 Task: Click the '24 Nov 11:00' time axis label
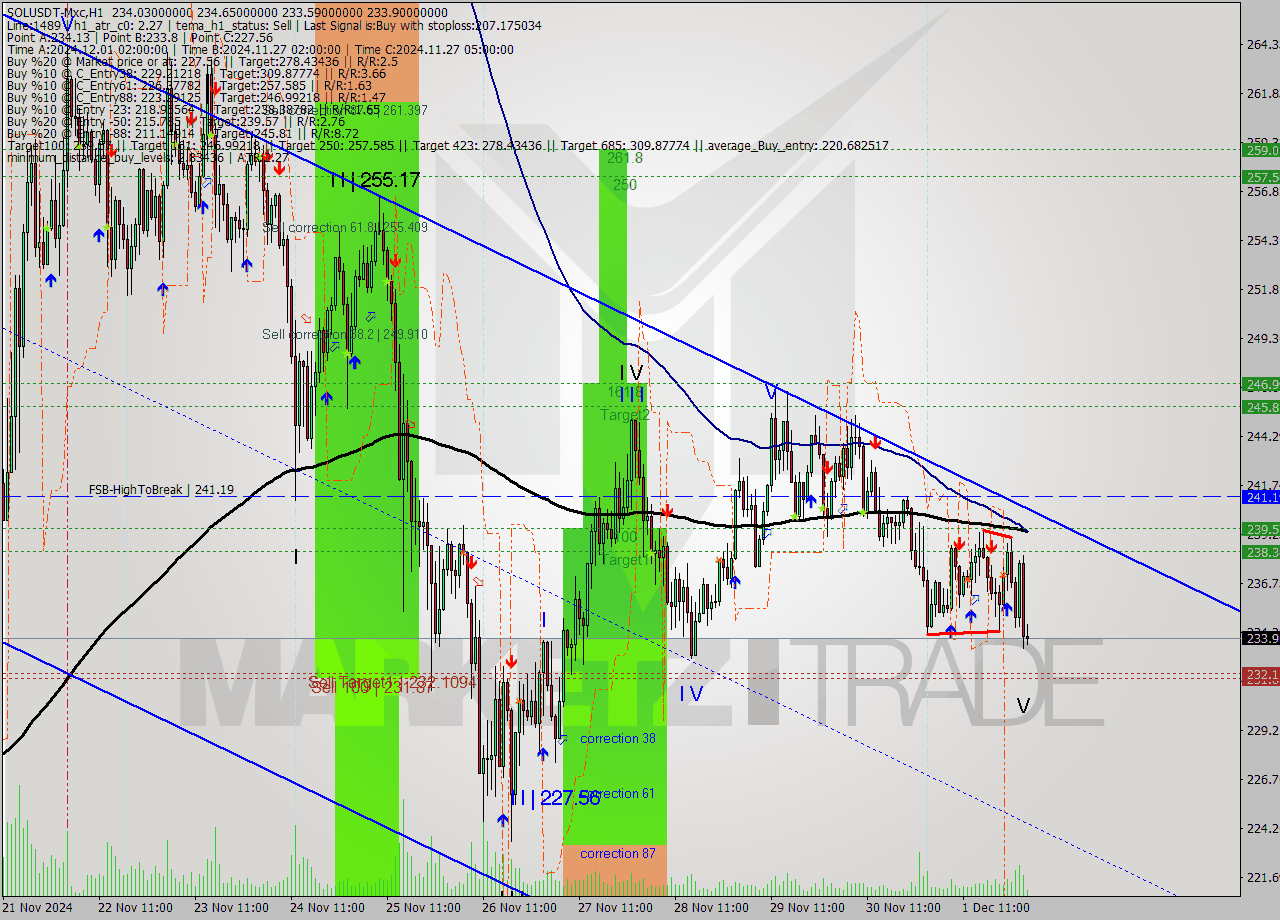(326, 908)
